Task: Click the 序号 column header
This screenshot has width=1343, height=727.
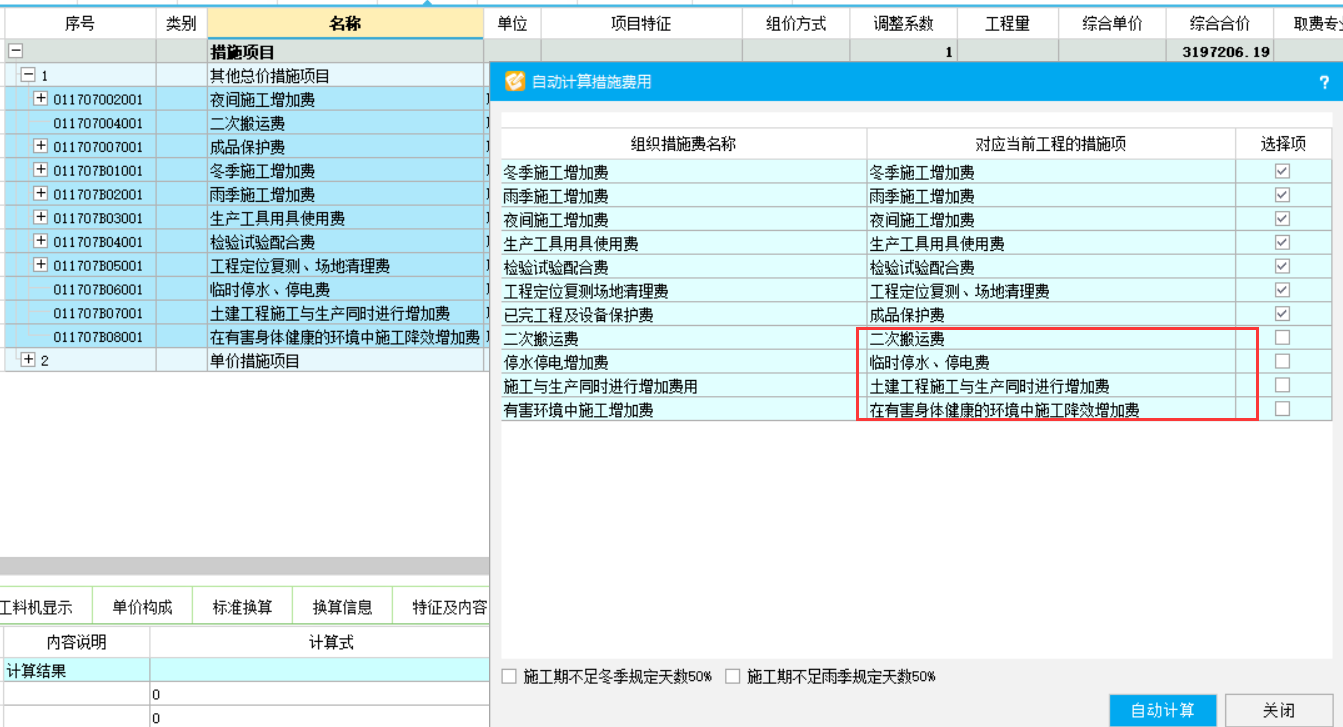Action: [80, 24]
